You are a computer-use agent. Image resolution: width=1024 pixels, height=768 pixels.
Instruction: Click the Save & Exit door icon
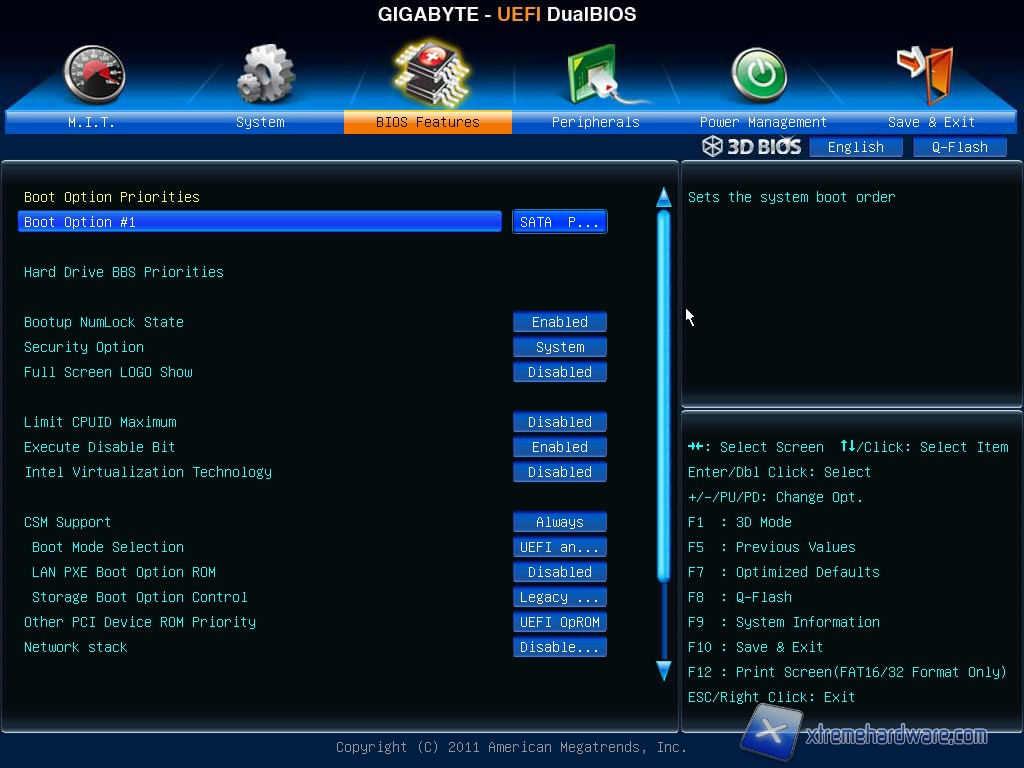click(x=927, y=74)
